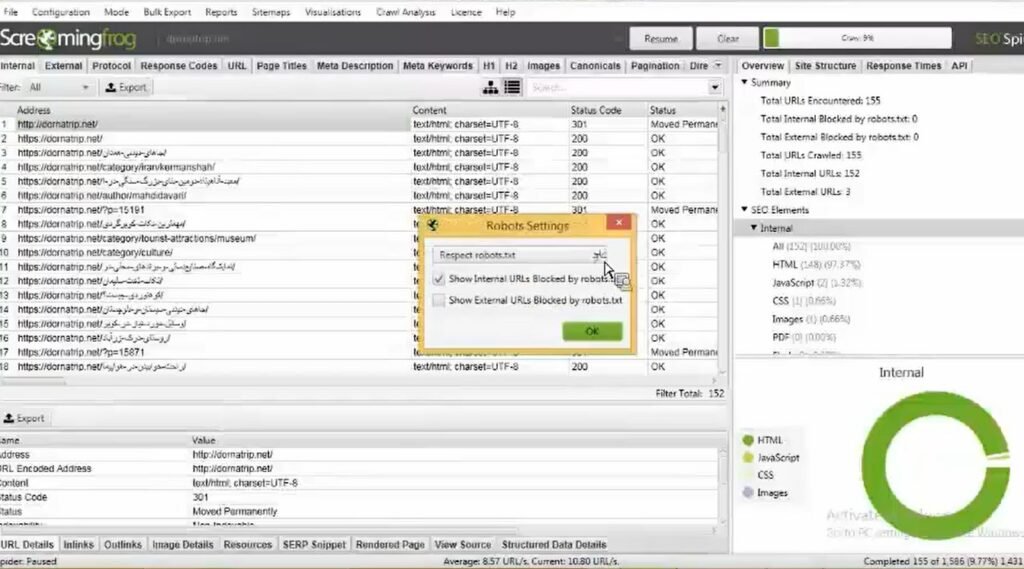Click the lower panel Export icon button
Image resolution: width=1024 pixels, height=569 pixels.
pyautogui.click(x=24, y=418)
